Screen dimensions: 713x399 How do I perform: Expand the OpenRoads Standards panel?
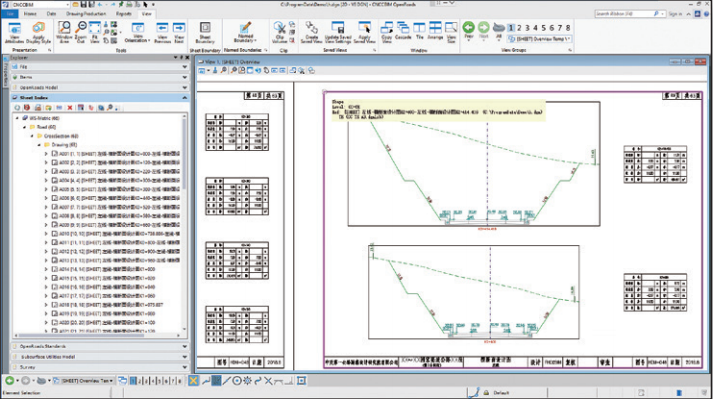[x=100, y=346]
